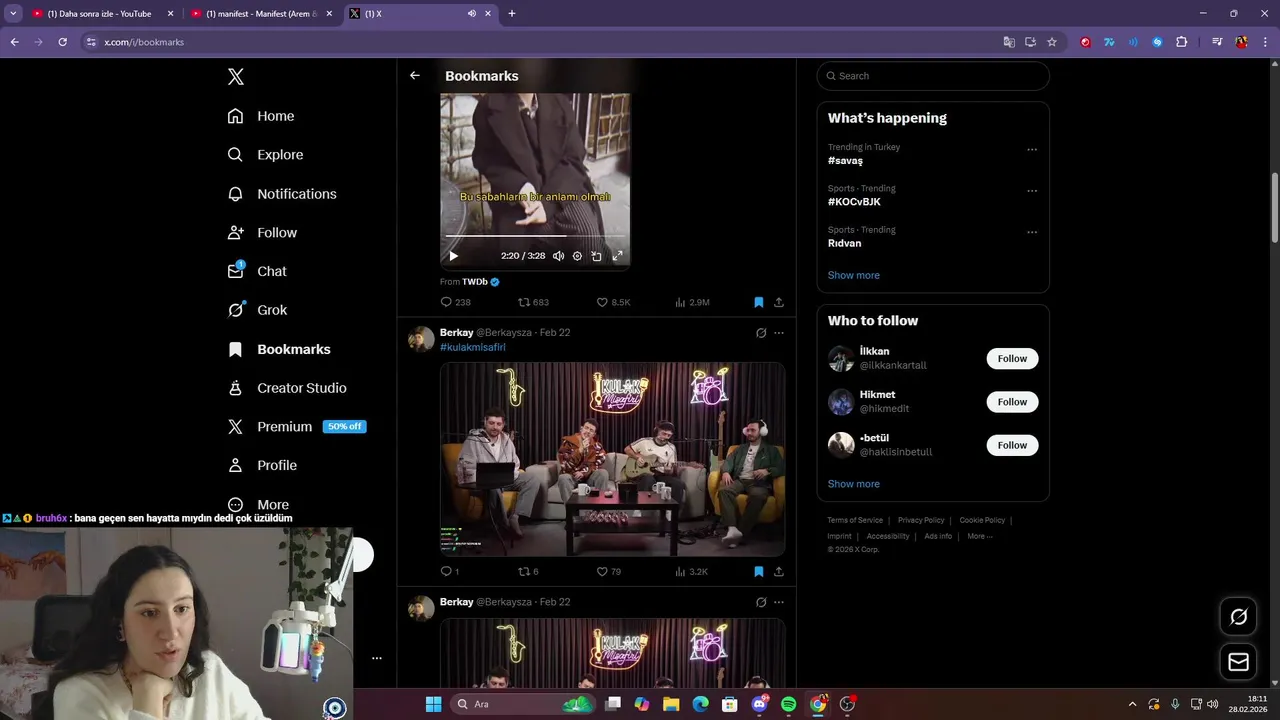The height and width of the screenshot is (720, 1280).
Task: Open Berkay's avatar on #kulakmisafiri post
Action: (421, 338)
